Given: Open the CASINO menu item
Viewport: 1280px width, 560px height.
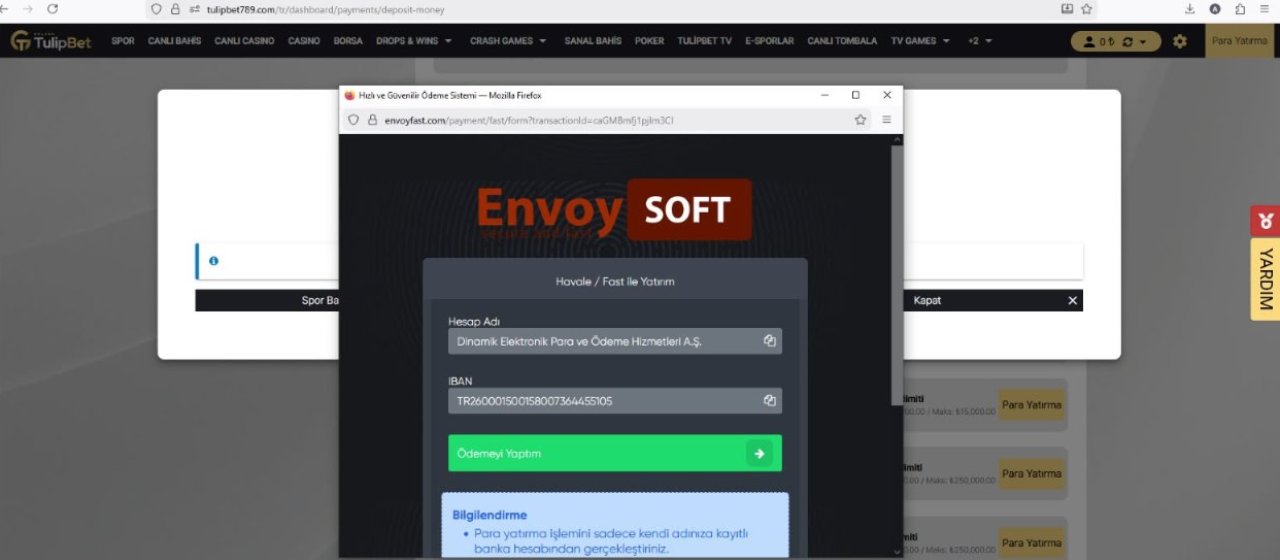Looking at the screenshot, I should coord(304,41).
